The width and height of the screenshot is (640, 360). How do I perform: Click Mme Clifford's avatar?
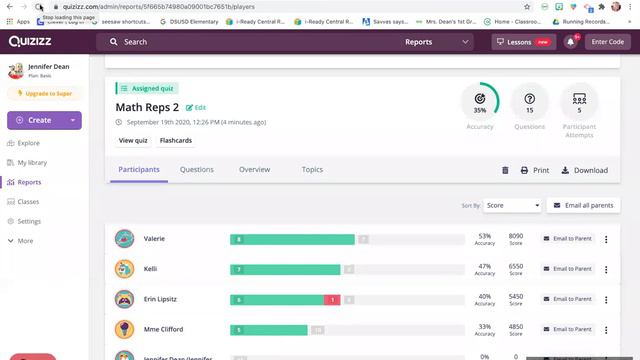[x=124, y=329]
